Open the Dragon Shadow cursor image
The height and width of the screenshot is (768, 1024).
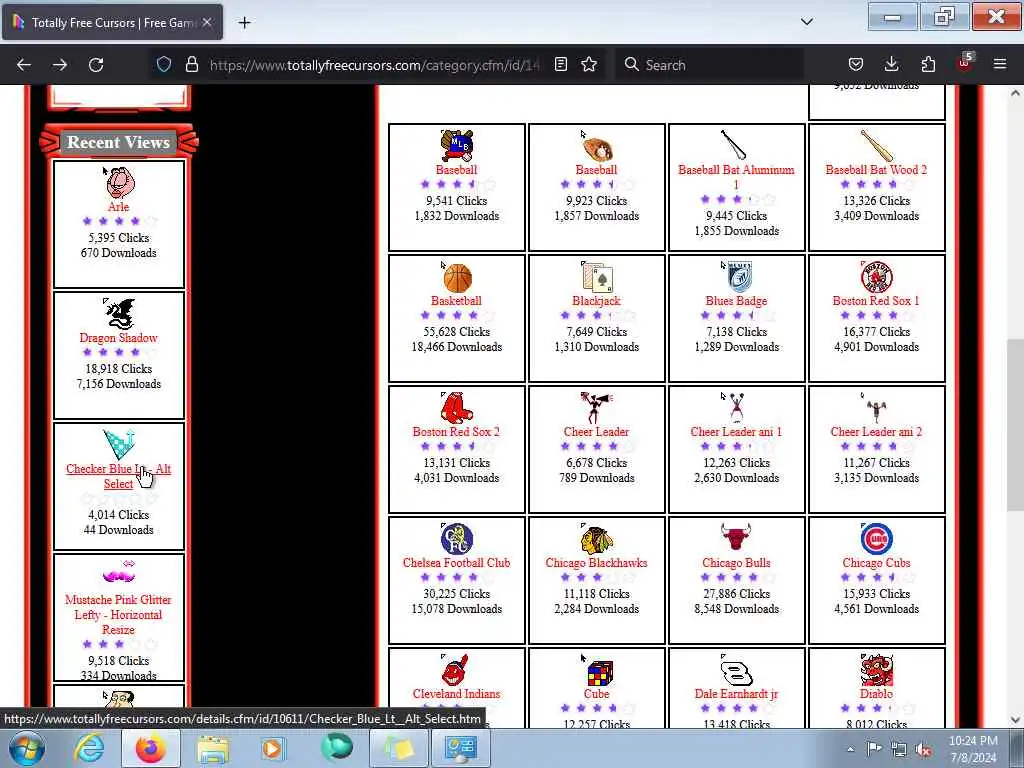click(119, 313)
